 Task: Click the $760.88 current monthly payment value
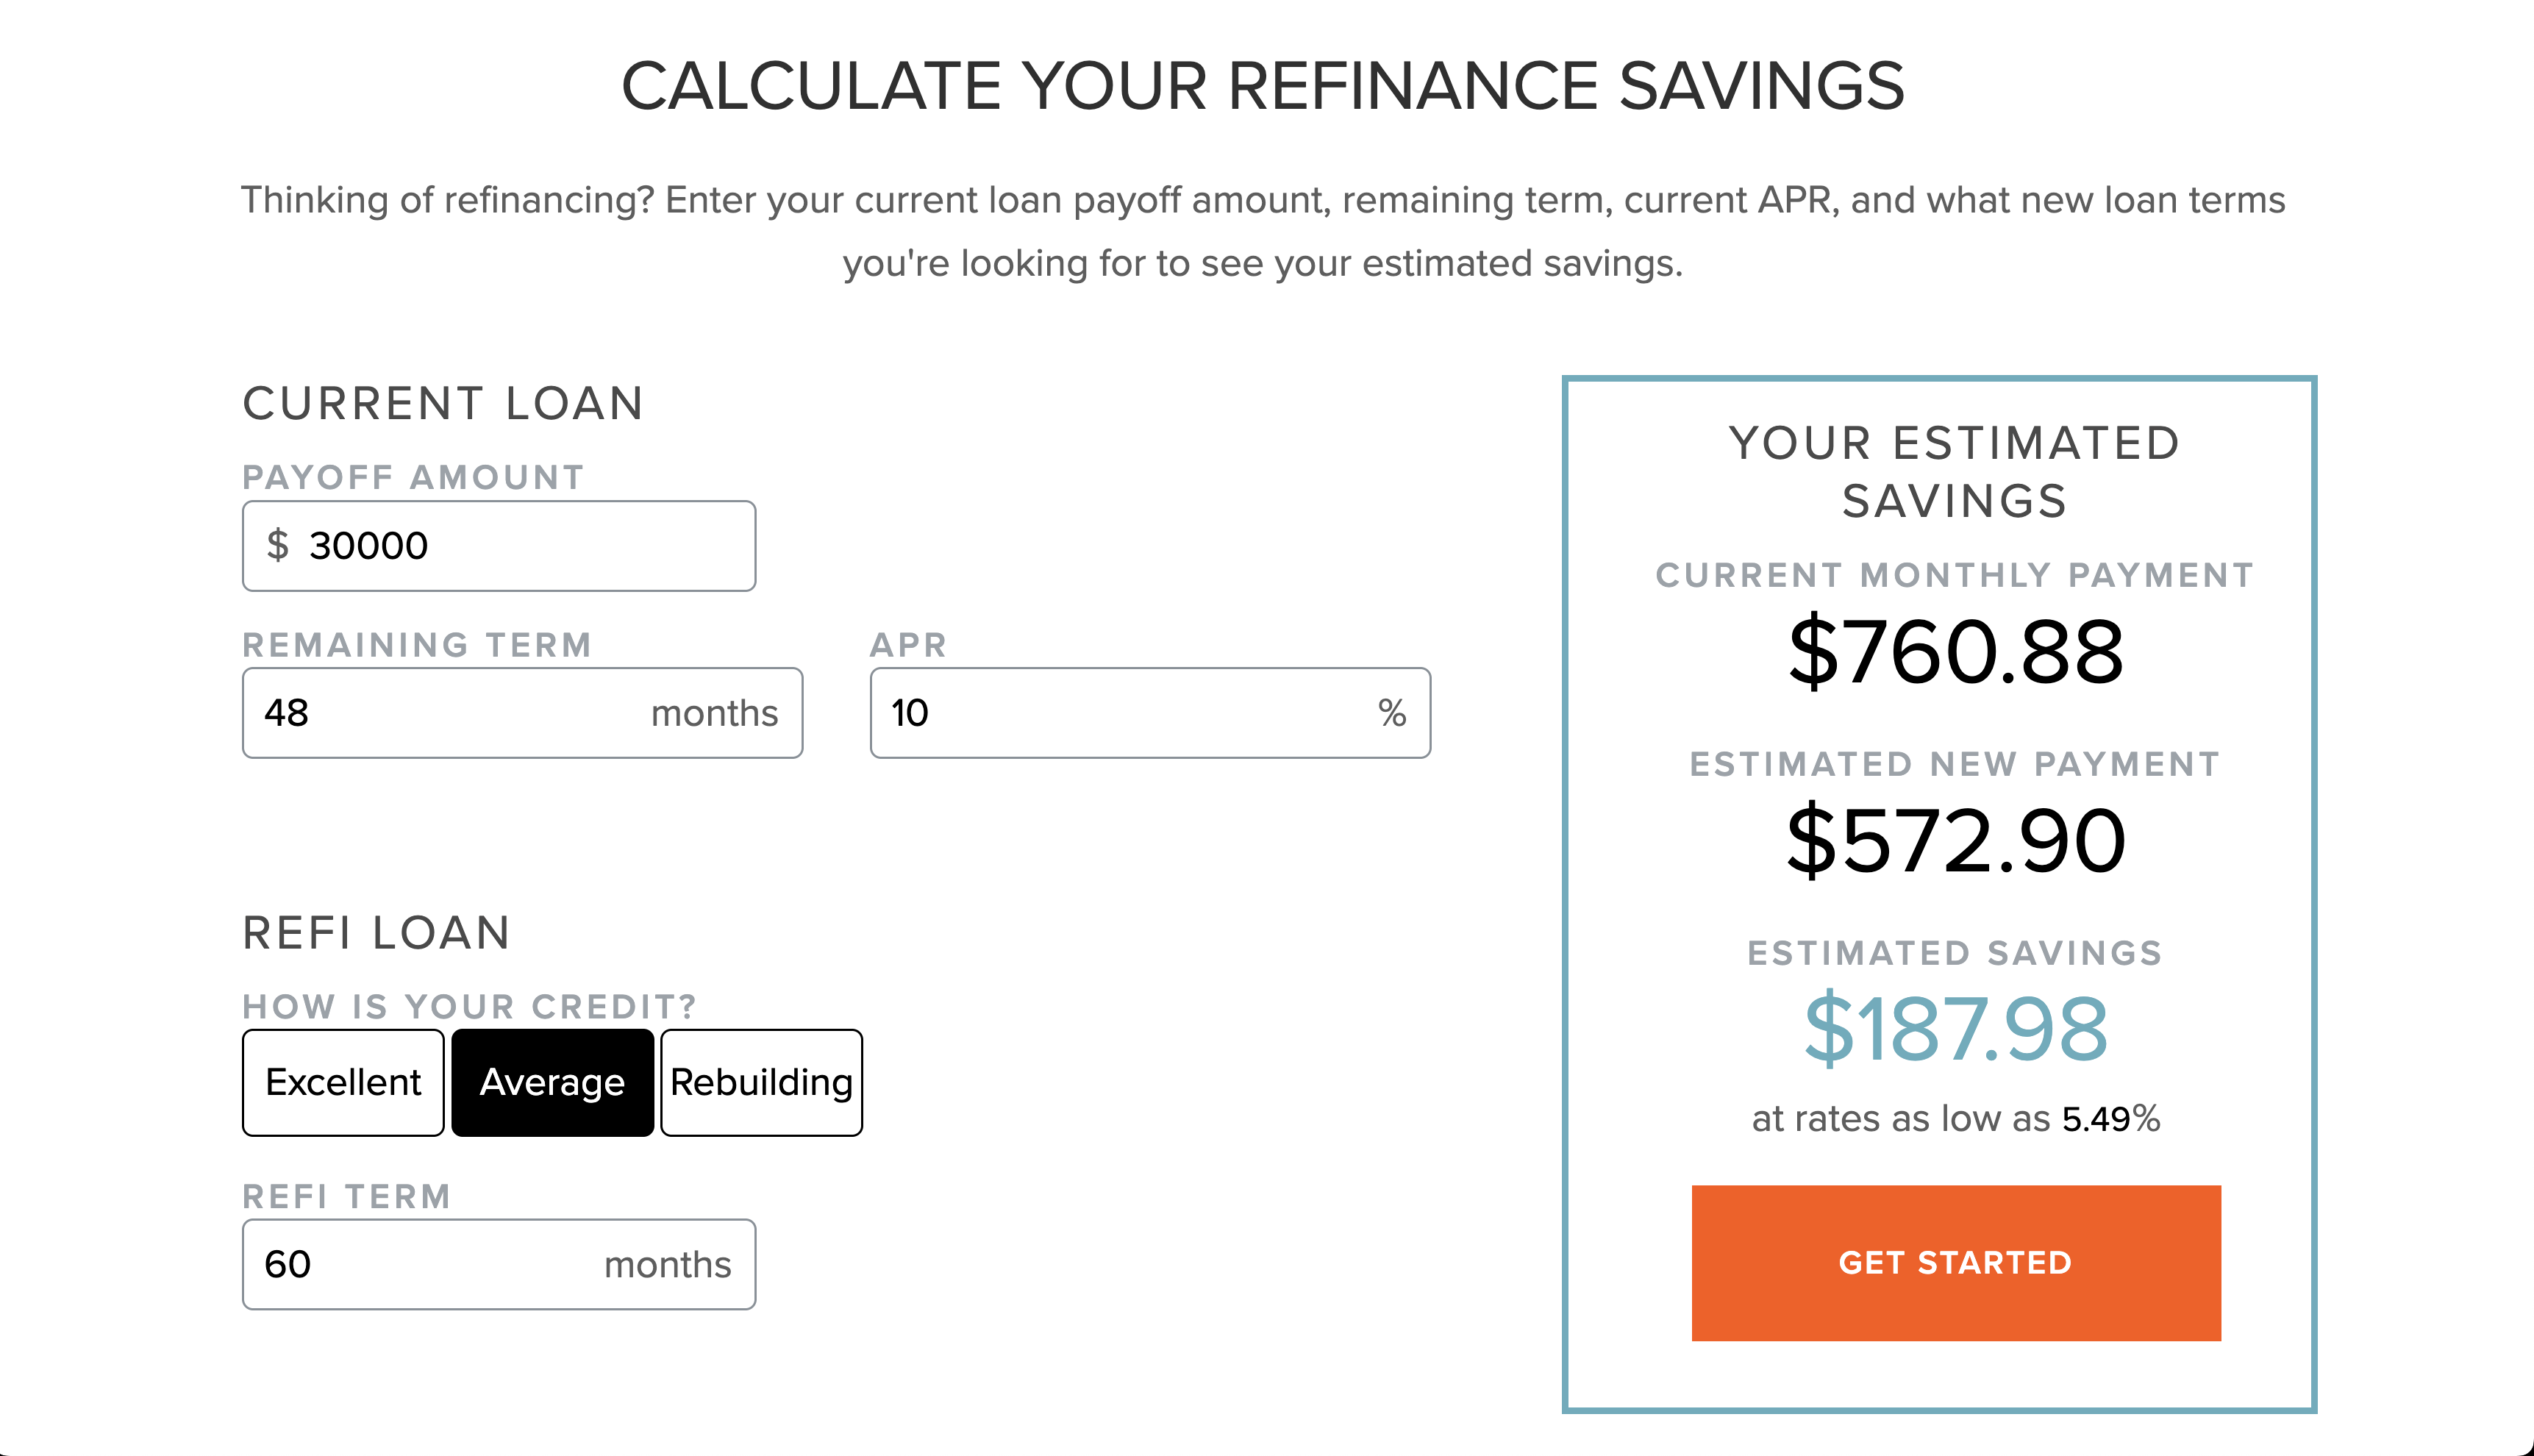1955,652
